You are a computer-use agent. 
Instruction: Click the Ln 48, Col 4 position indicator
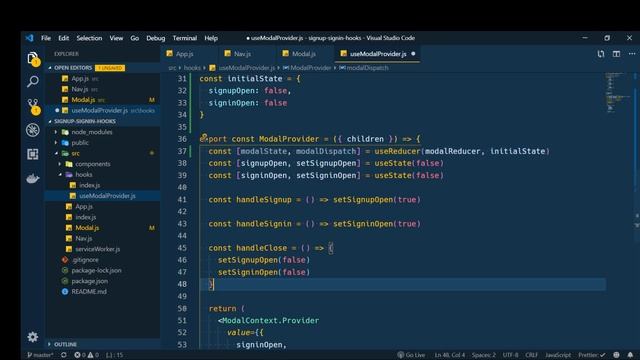[449, 355]
